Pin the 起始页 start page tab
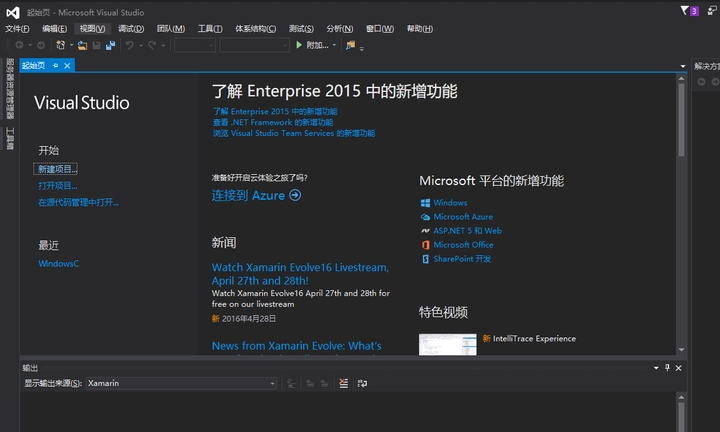Image resolution: width=720 pixels, height=432 pixels. coord(55,66)
